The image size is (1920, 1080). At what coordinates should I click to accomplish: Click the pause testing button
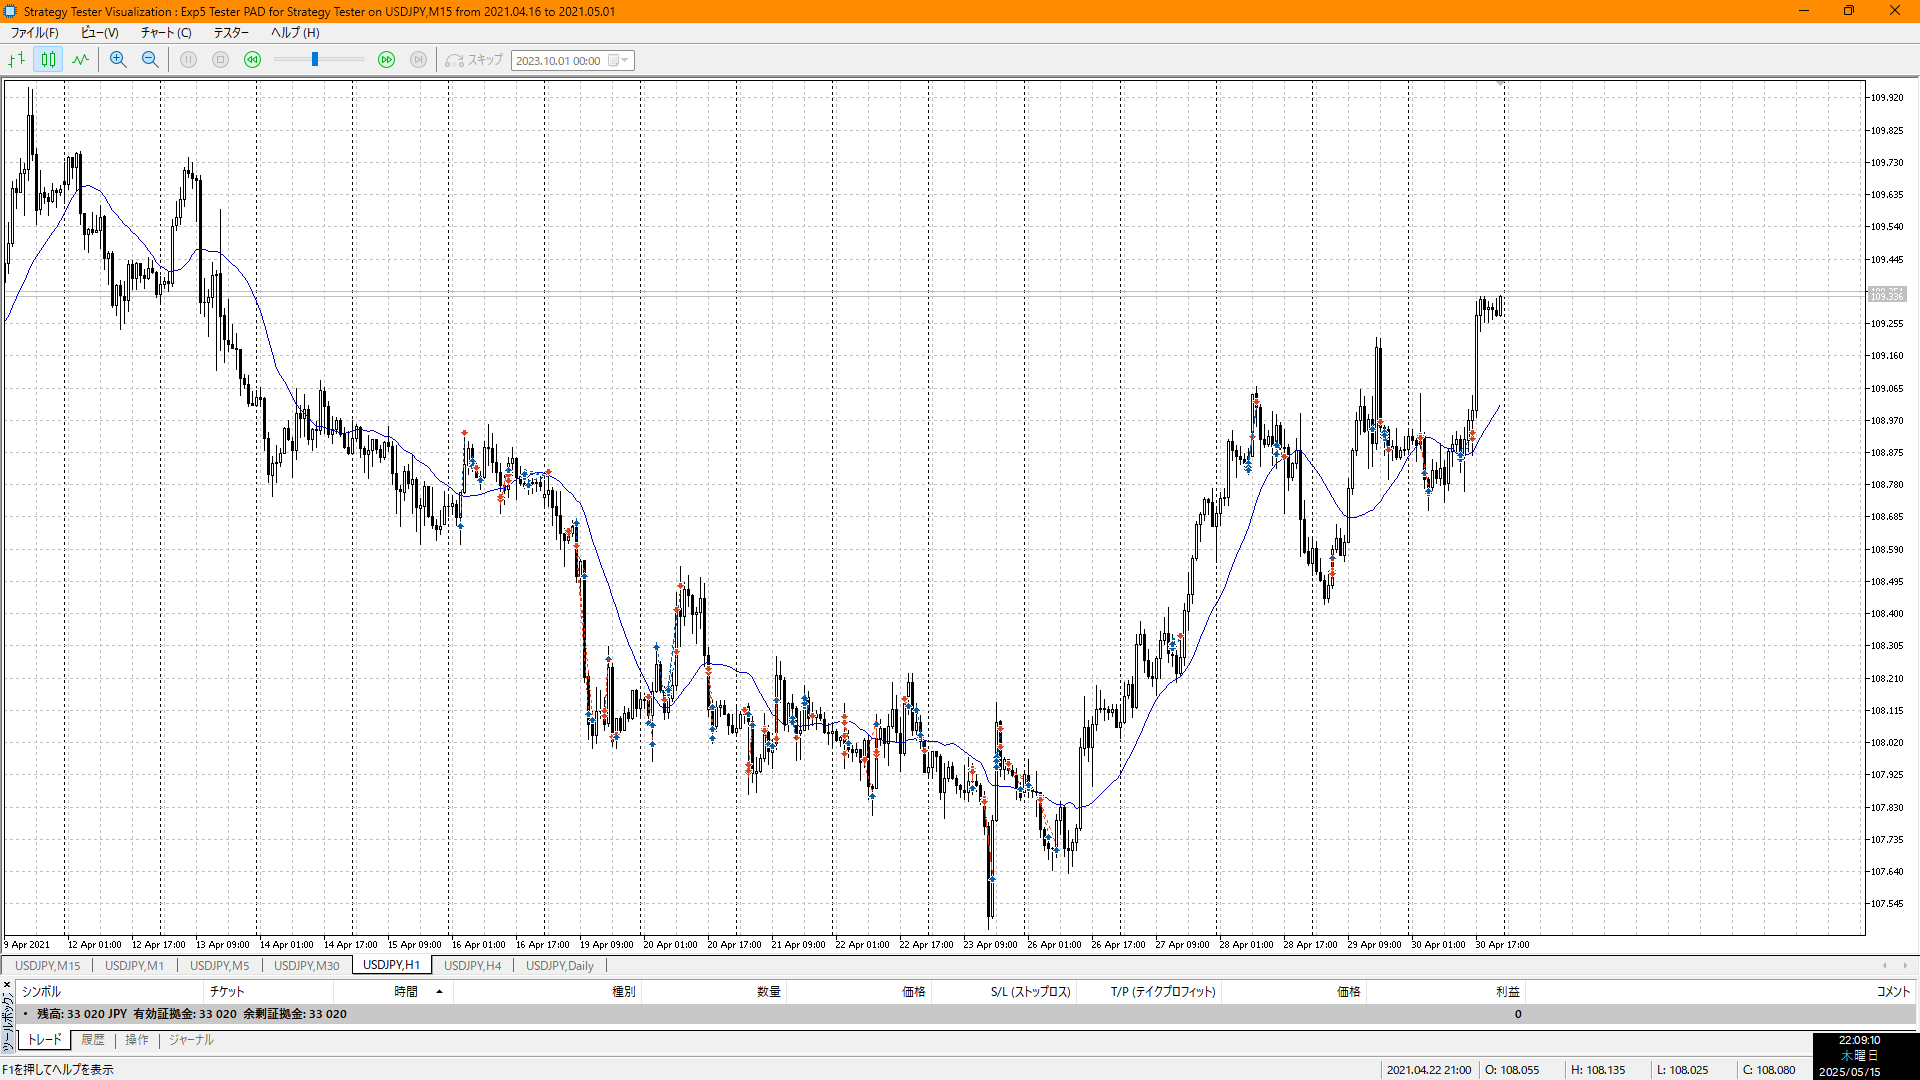[x=188, y=60]
